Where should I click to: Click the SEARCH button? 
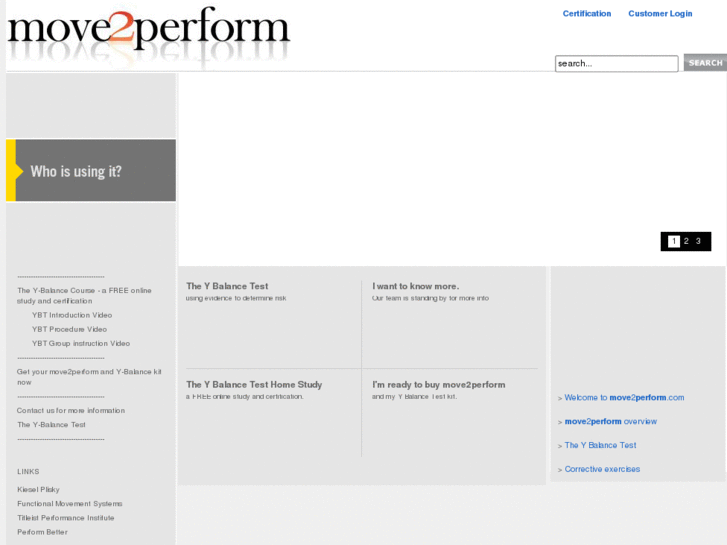pyautogui.click(x=705, y=63)
